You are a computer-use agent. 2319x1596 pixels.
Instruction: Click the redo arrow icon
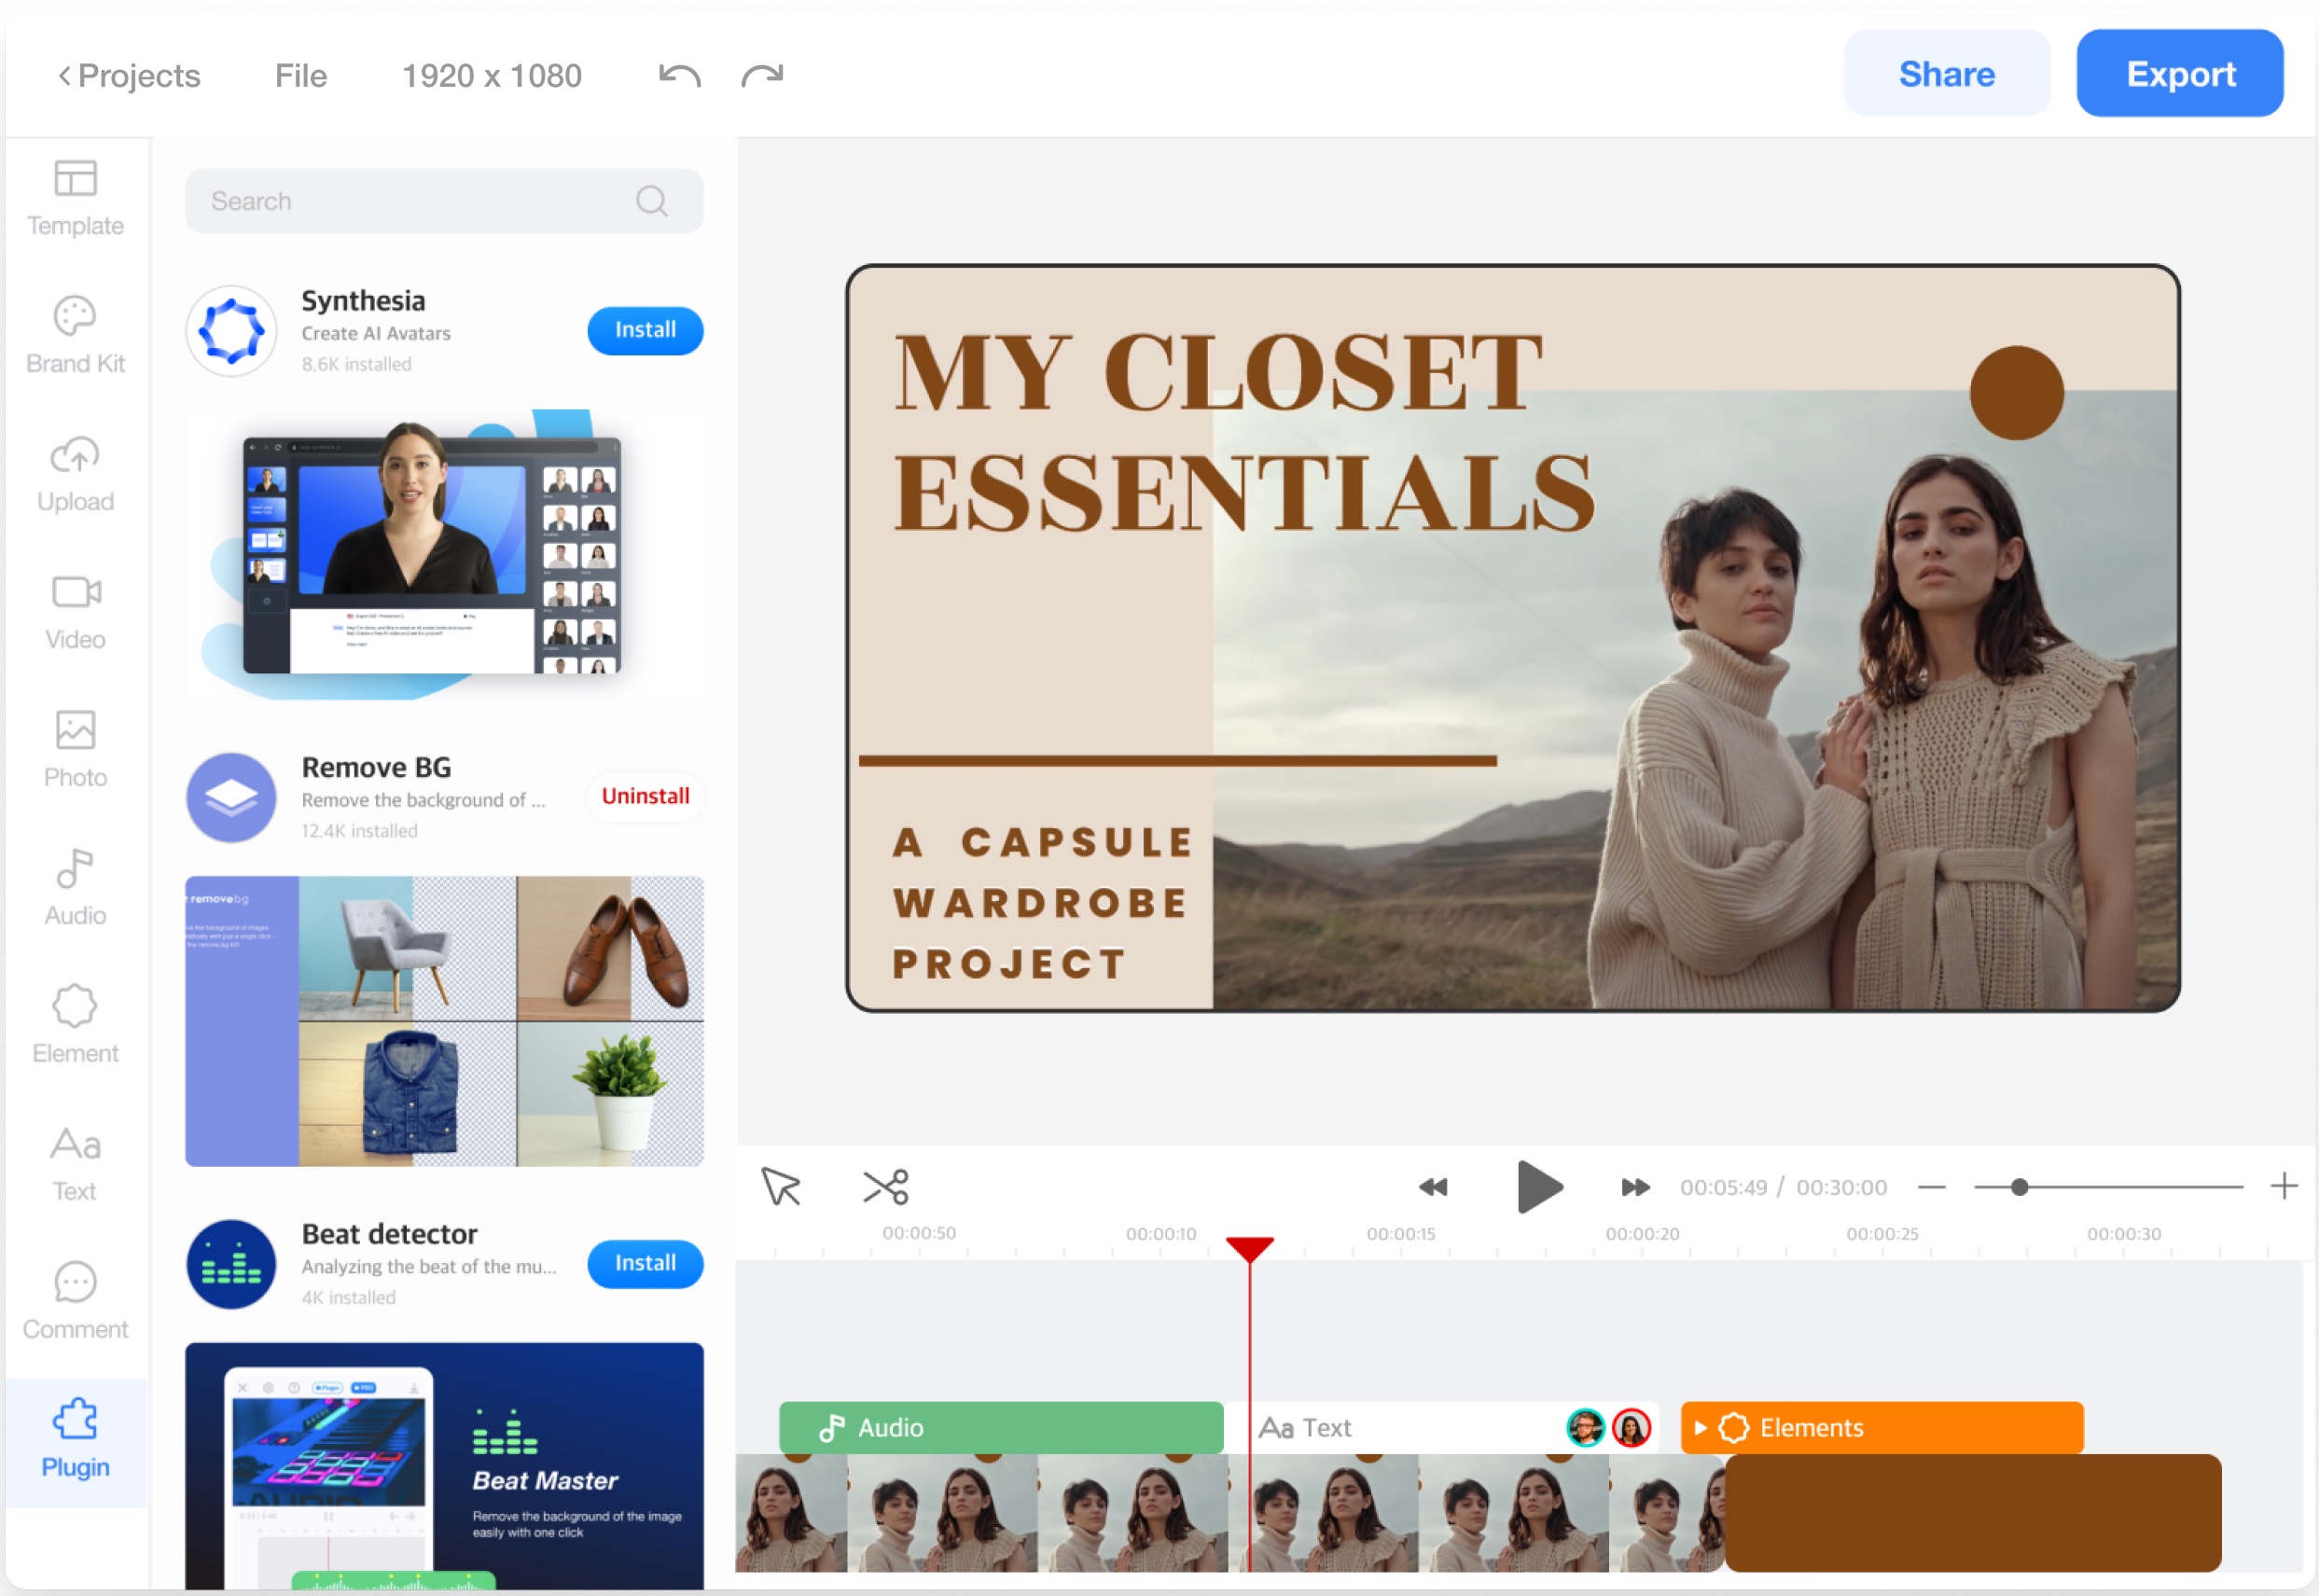pos(762,76)
